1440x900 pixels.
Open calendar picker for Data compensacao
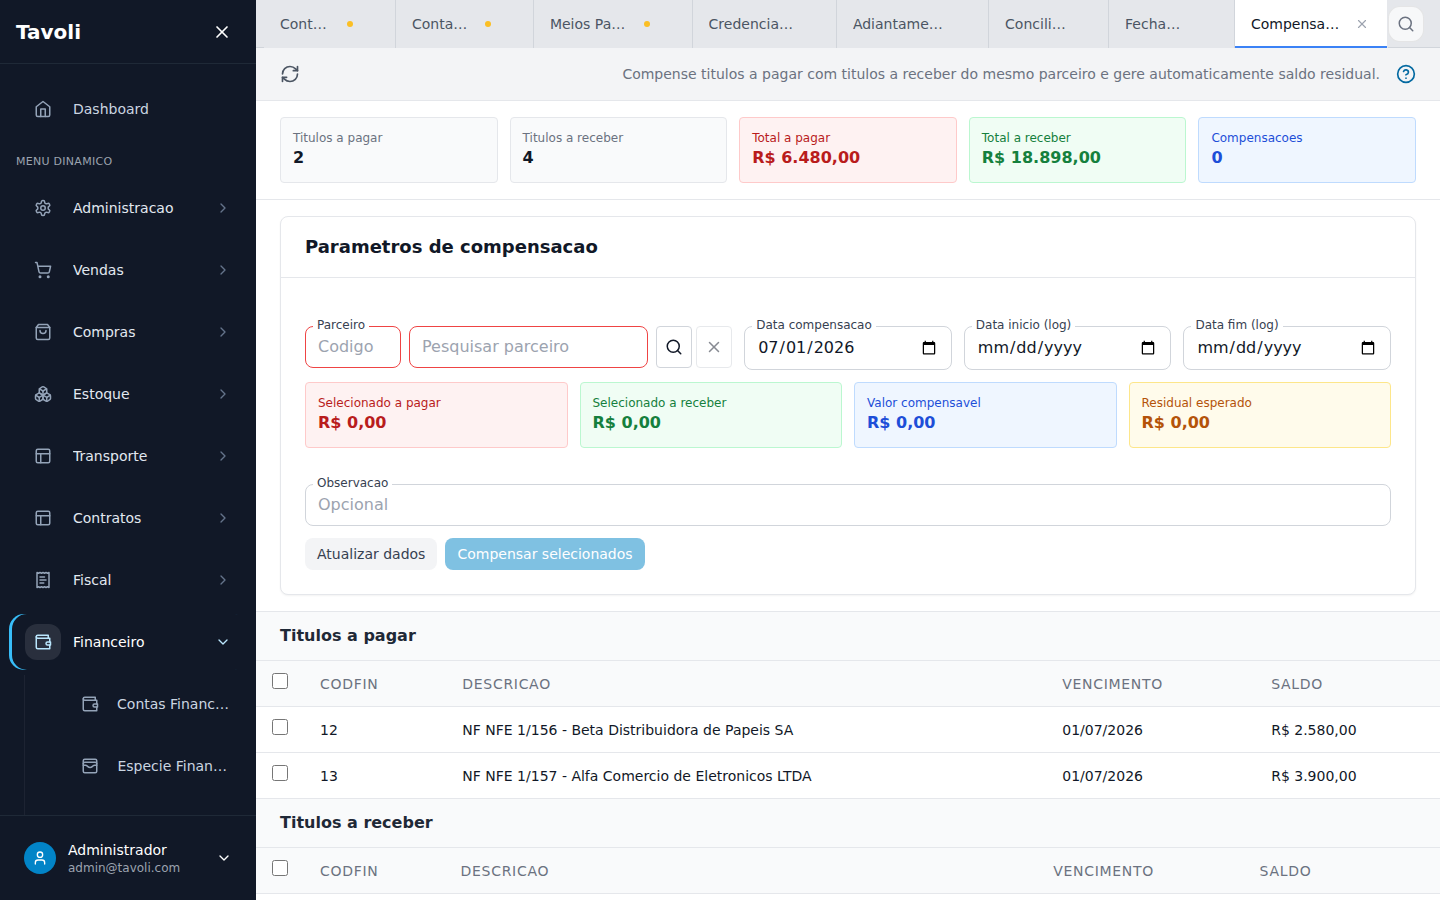[929, 348]
